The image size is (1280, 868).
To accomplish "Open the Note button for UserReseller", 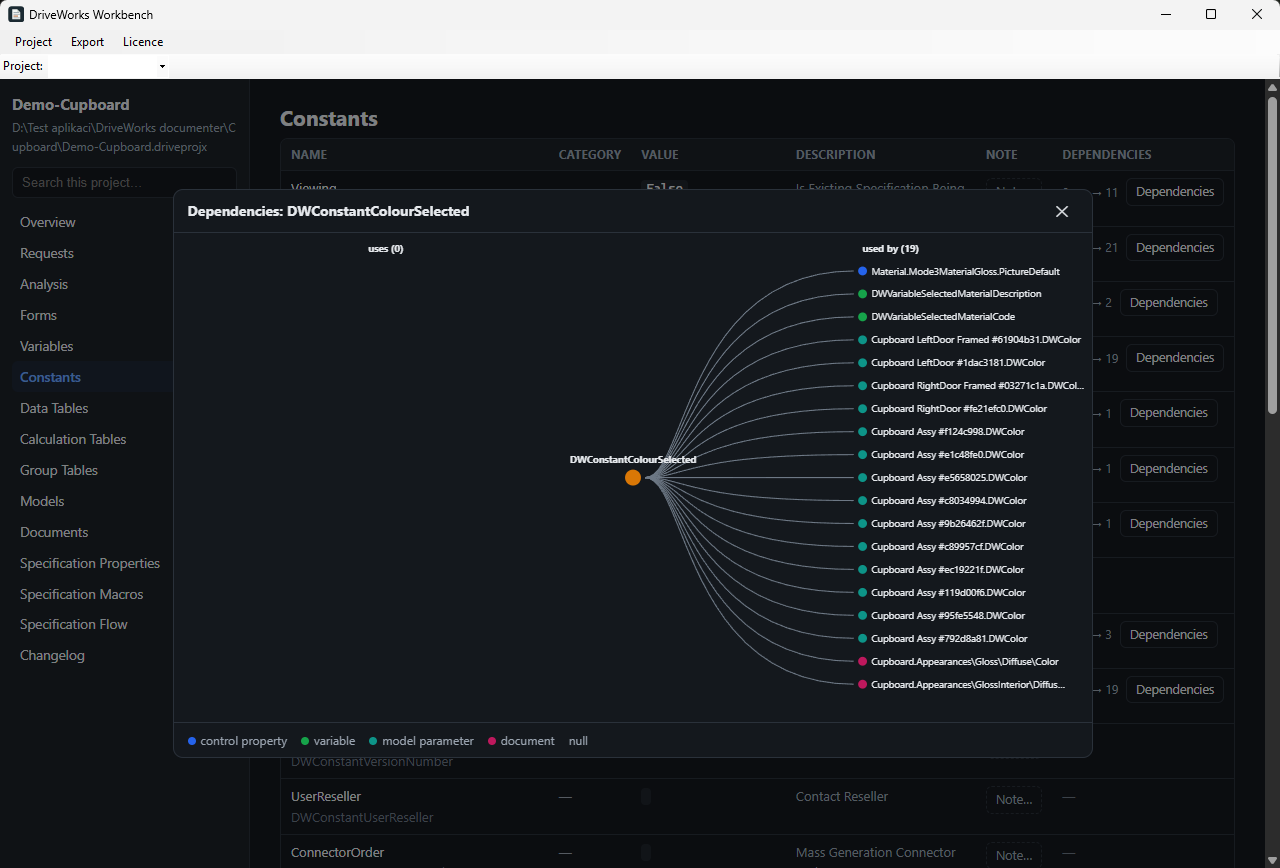I will click(x=1014, y=800).
